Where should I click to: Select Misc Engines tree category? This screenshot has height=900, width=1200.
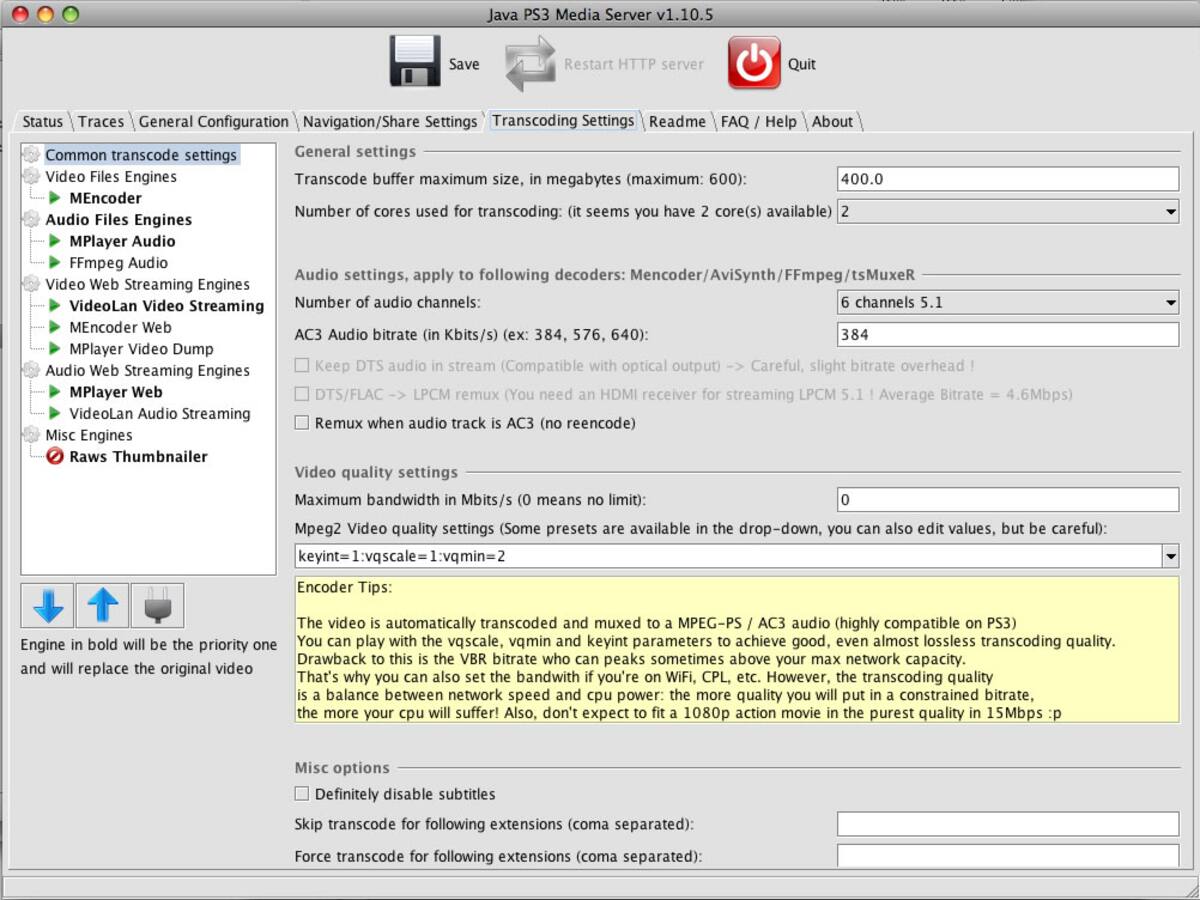click(88, 435)
